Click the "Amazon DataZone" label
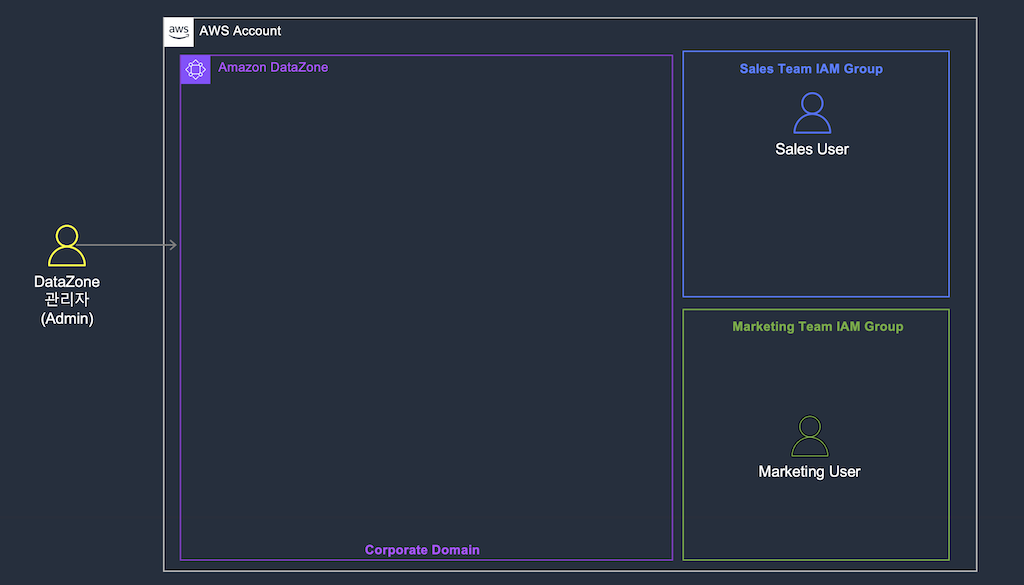1024x585 pixels. point(273,67)
